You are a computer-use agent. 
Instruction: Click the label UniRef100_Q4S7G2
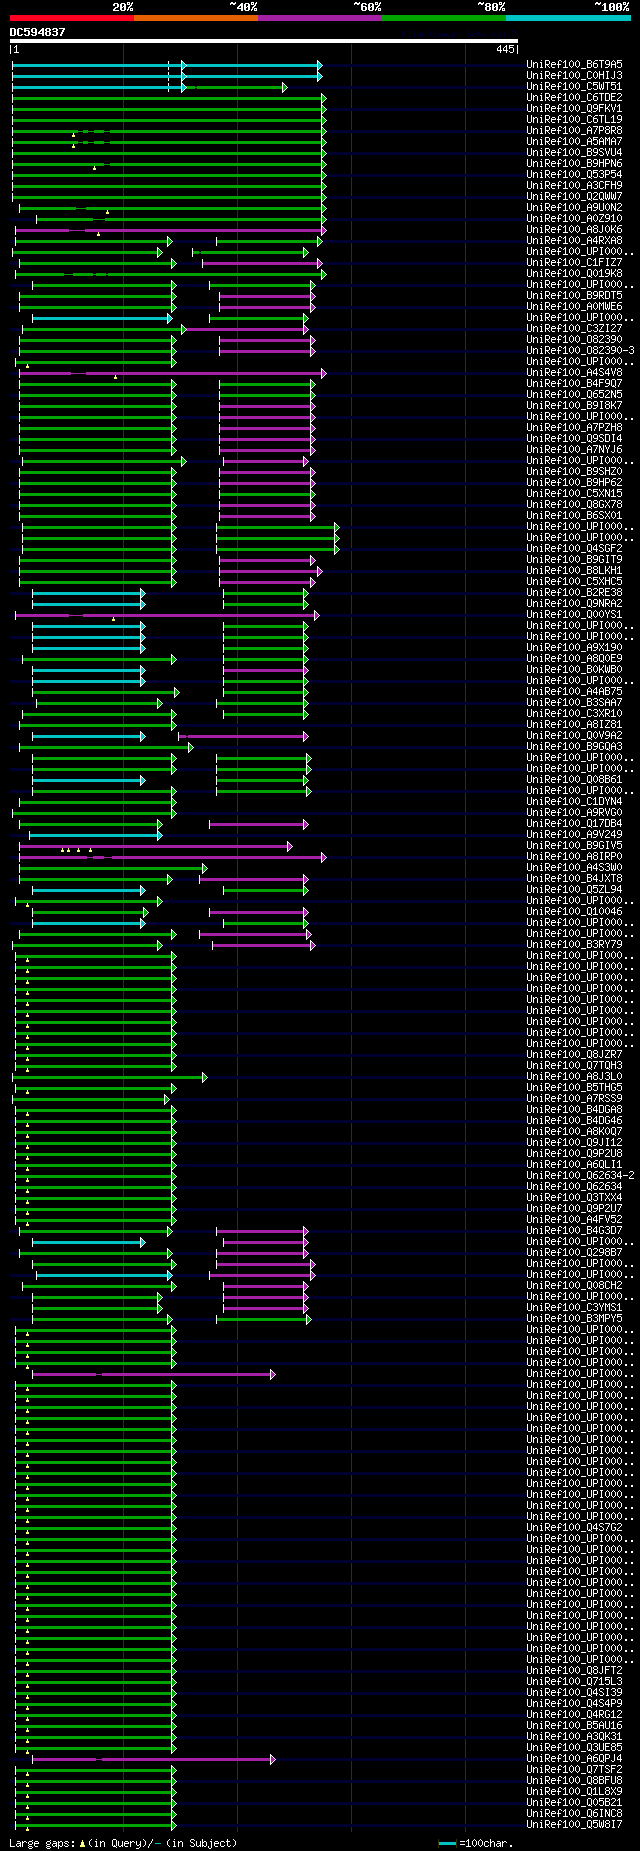[x=574, y=1527]
